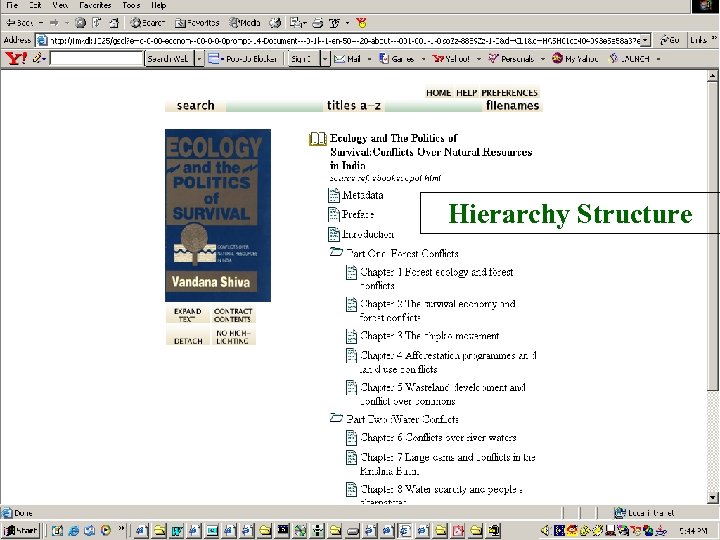Click the EXPAND TEXT button
Viewport: 720px width, 540px height.
point(187,315)
